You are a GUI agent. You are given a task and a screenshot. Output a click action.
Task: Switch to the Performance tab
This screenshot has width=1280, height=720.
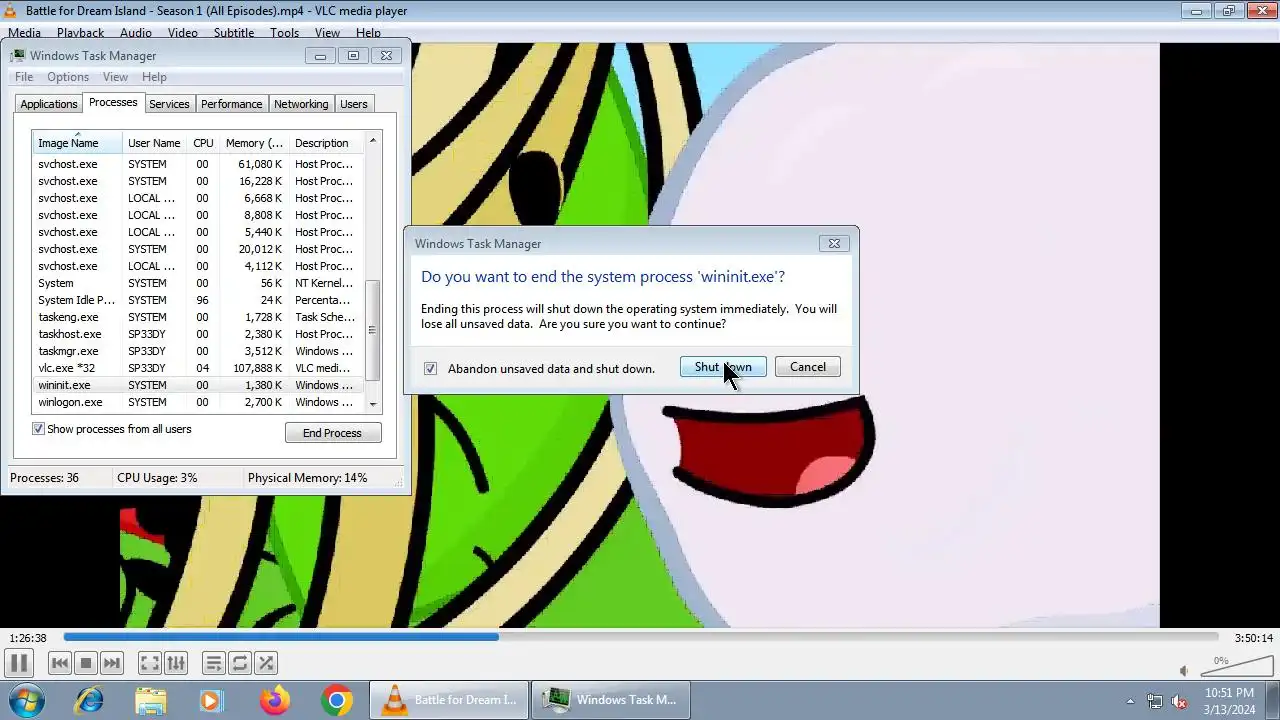coord(231,104)
